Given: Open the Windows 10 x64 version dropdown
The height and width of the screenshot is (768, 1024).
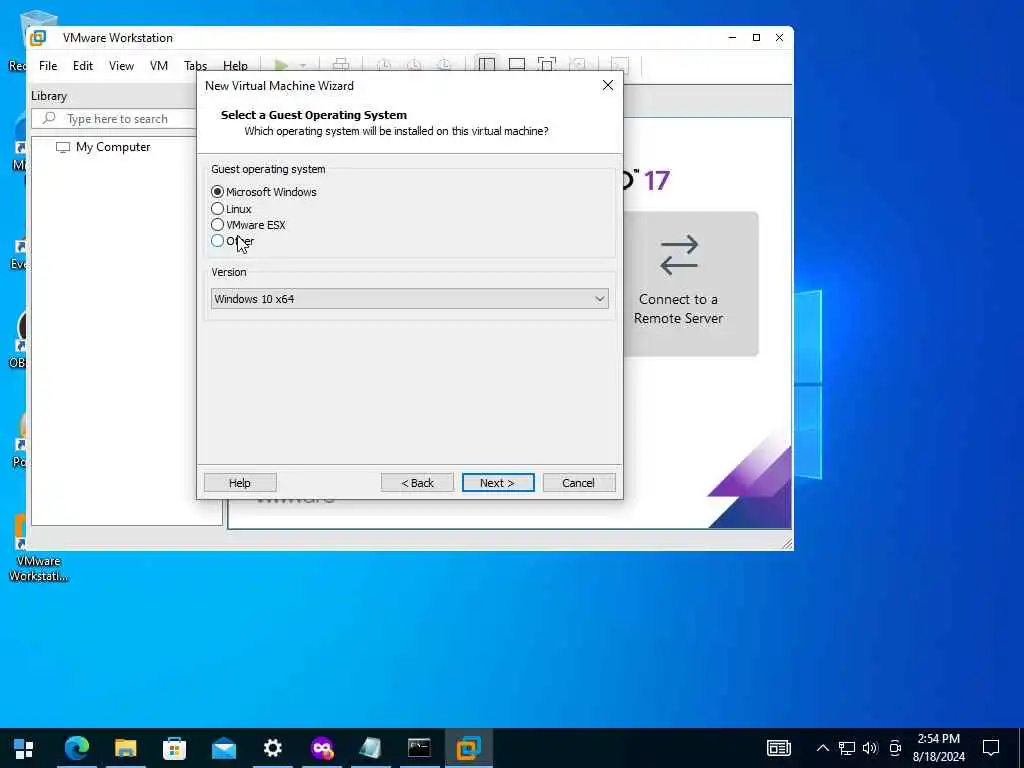Looking at the screenshot, I should (x=409, y=298).
